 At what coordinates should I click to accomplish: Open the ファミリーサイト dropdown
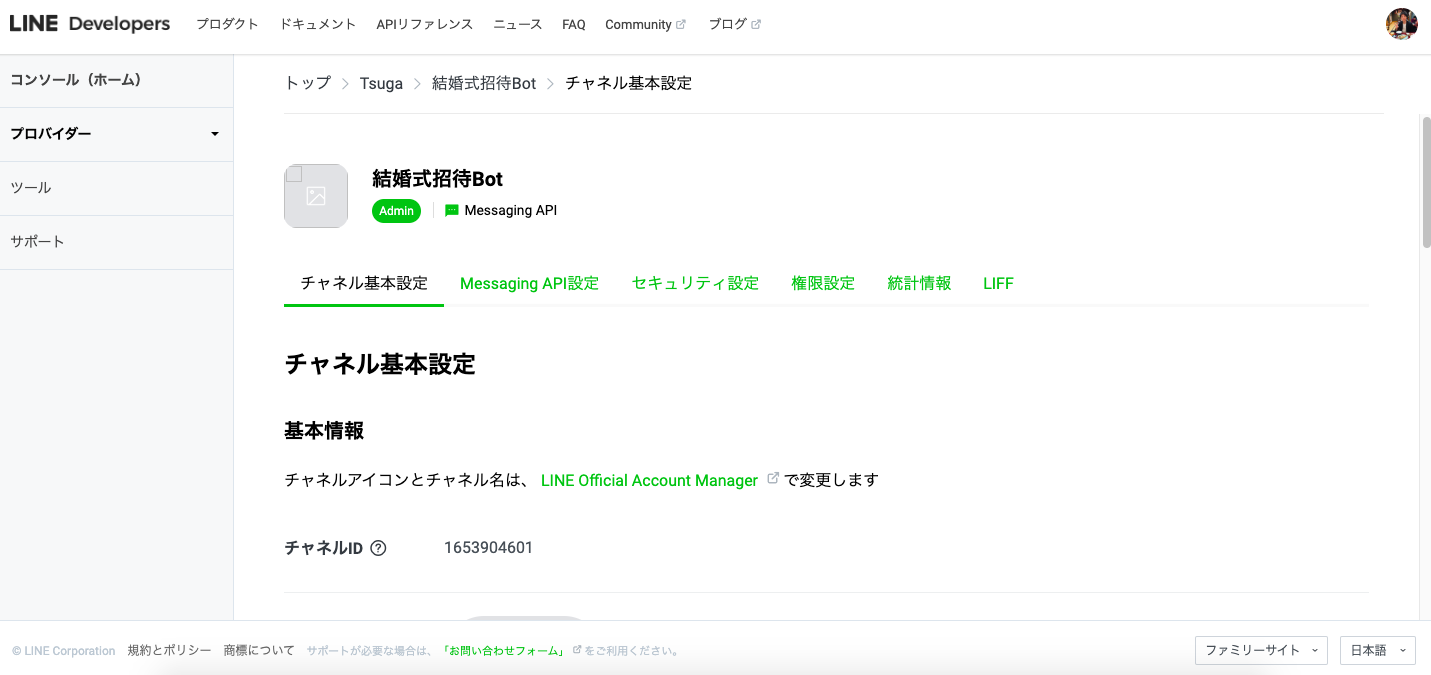[x=1261, y=650]
